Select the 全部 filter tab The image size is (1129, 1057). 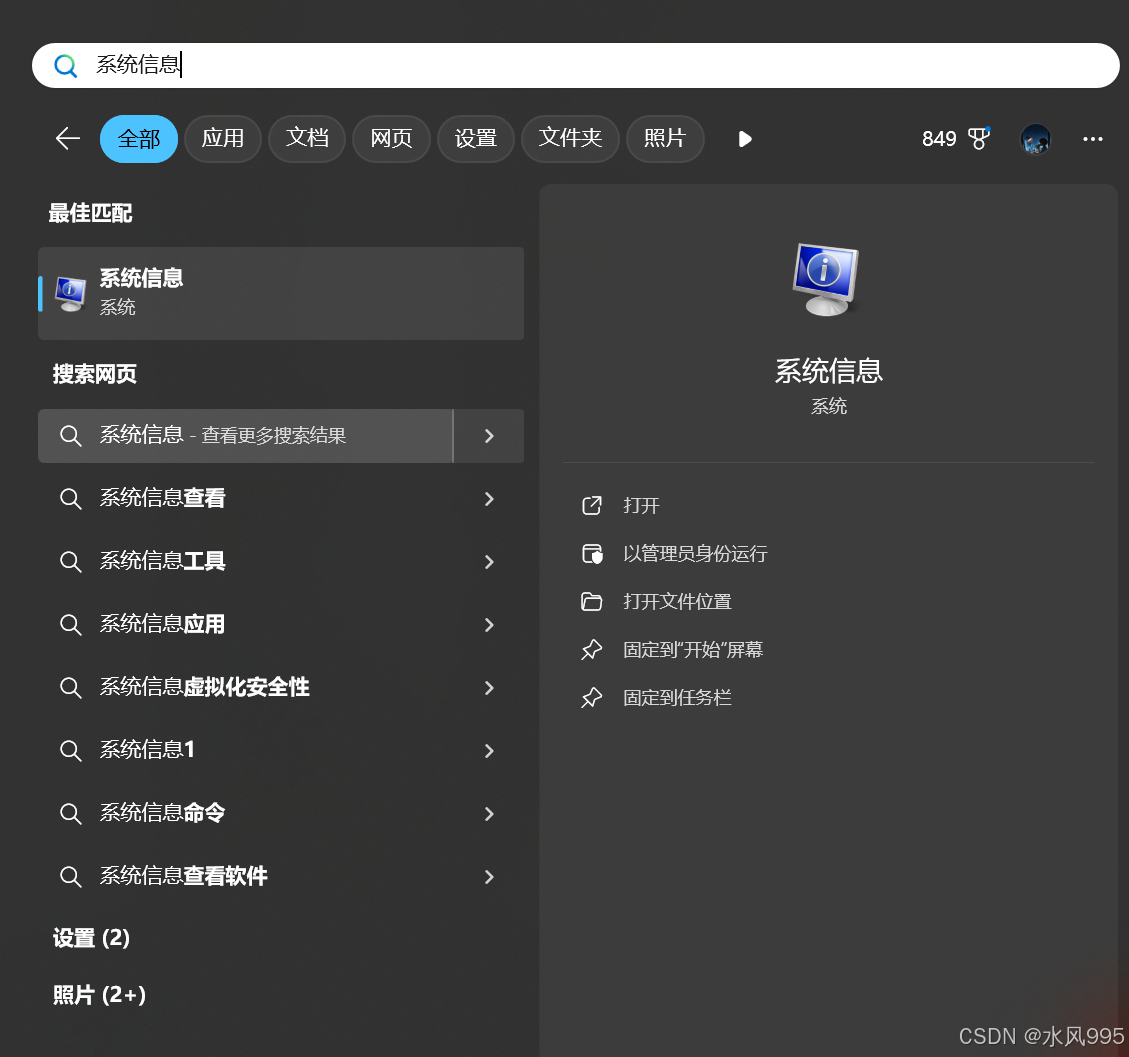click(x=139, y=138)
